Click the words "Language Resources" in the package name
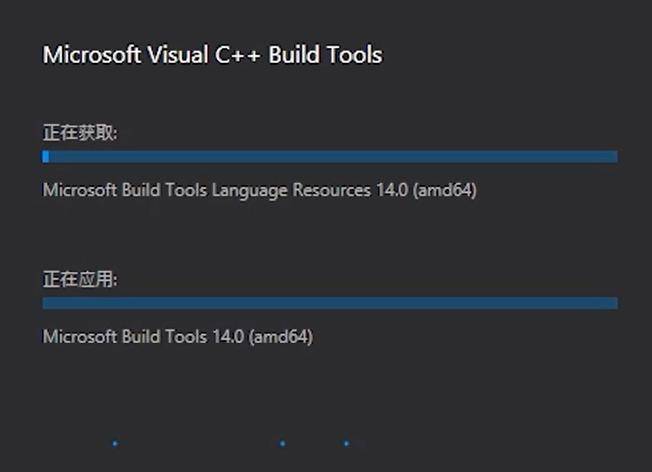Viewport: 652px width, 472px height. (x=290, y=190)
